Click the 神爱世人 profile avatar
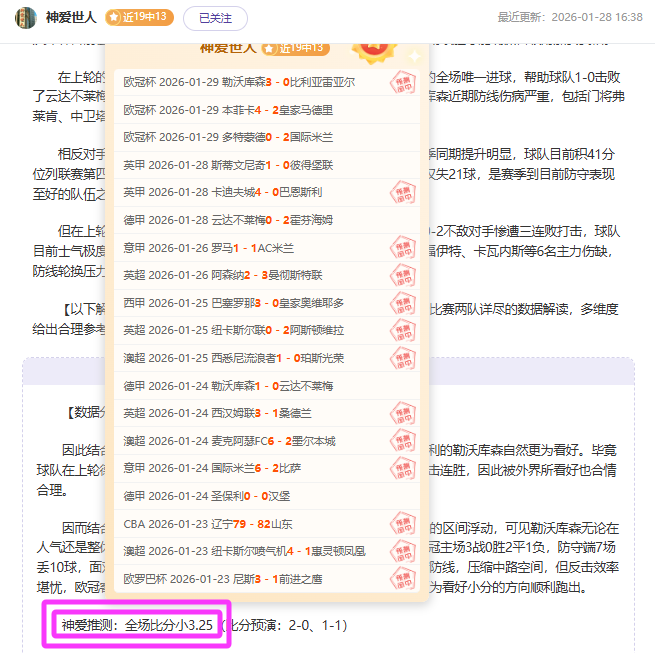Viewport: 655px width, 653px height. point(26,17)
